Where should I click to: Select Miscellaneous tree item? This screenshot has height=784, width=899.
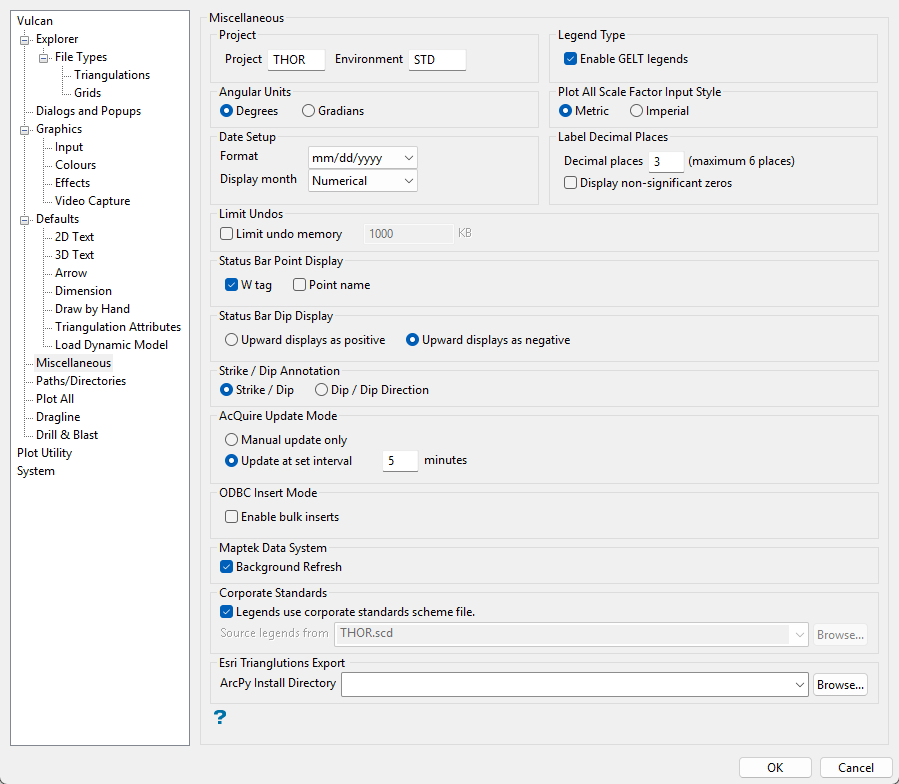[73, 362]
